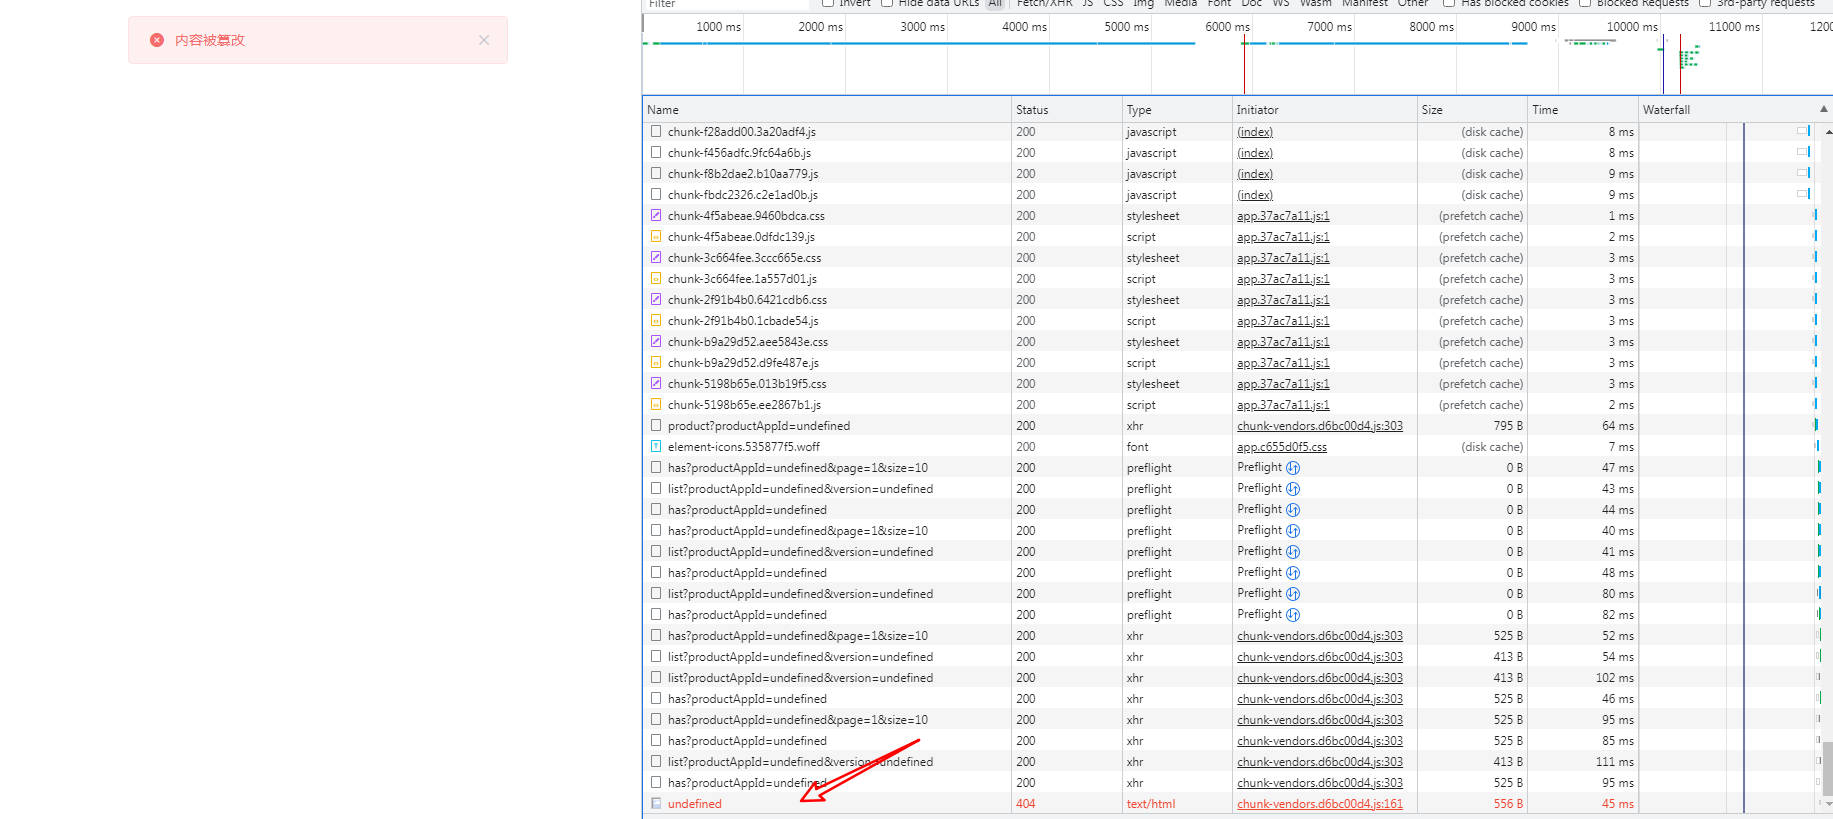Screen dimensions: 1833x819
Task: Select the All request type filter
Action: pyautogui.click(x=995, y=3)
